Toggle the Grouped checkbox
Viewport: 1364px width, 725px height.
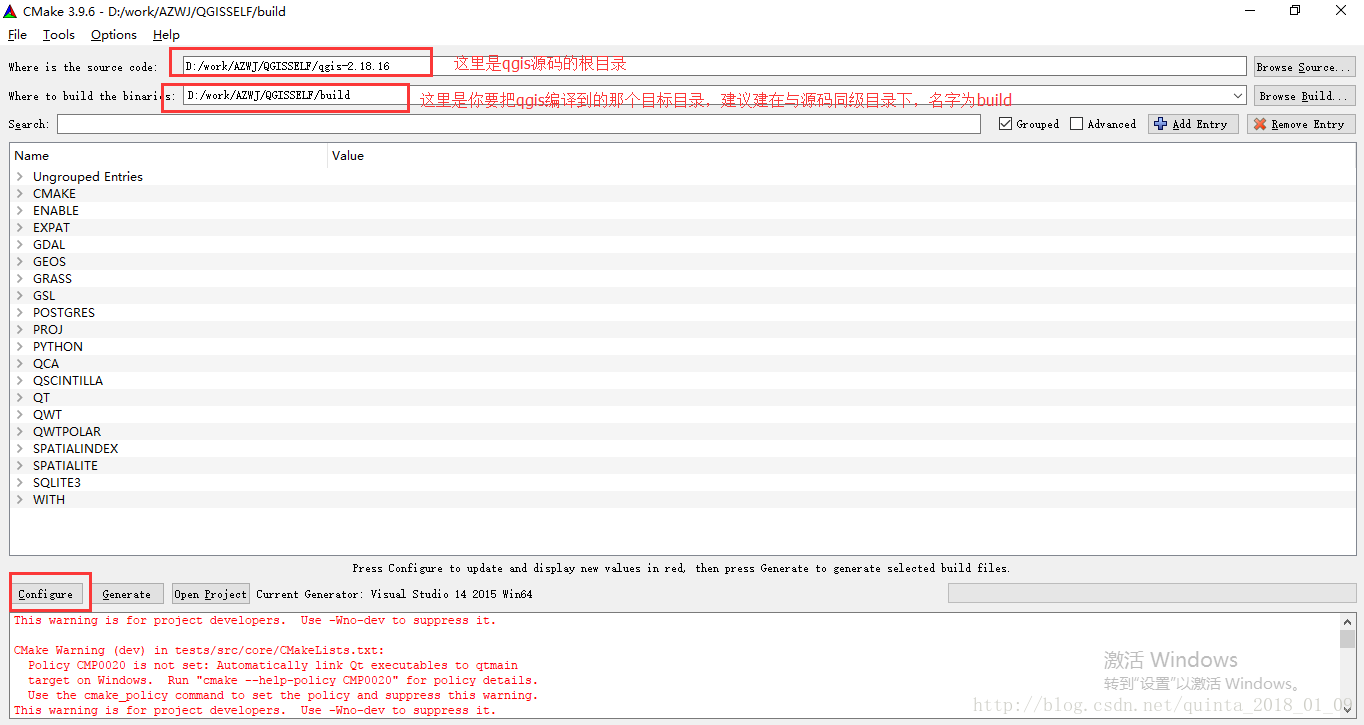[1006, 124]
